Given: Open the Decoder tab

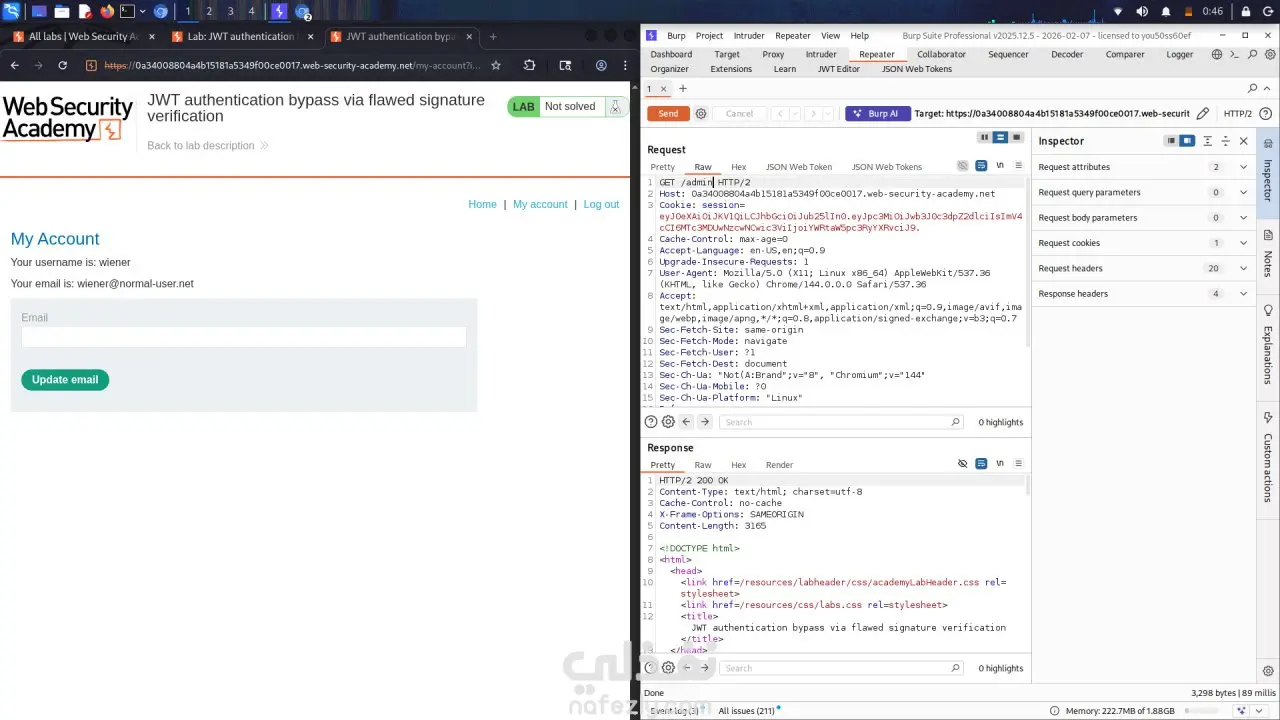Looking at the screenshot, I should (x=1067, y=54).
